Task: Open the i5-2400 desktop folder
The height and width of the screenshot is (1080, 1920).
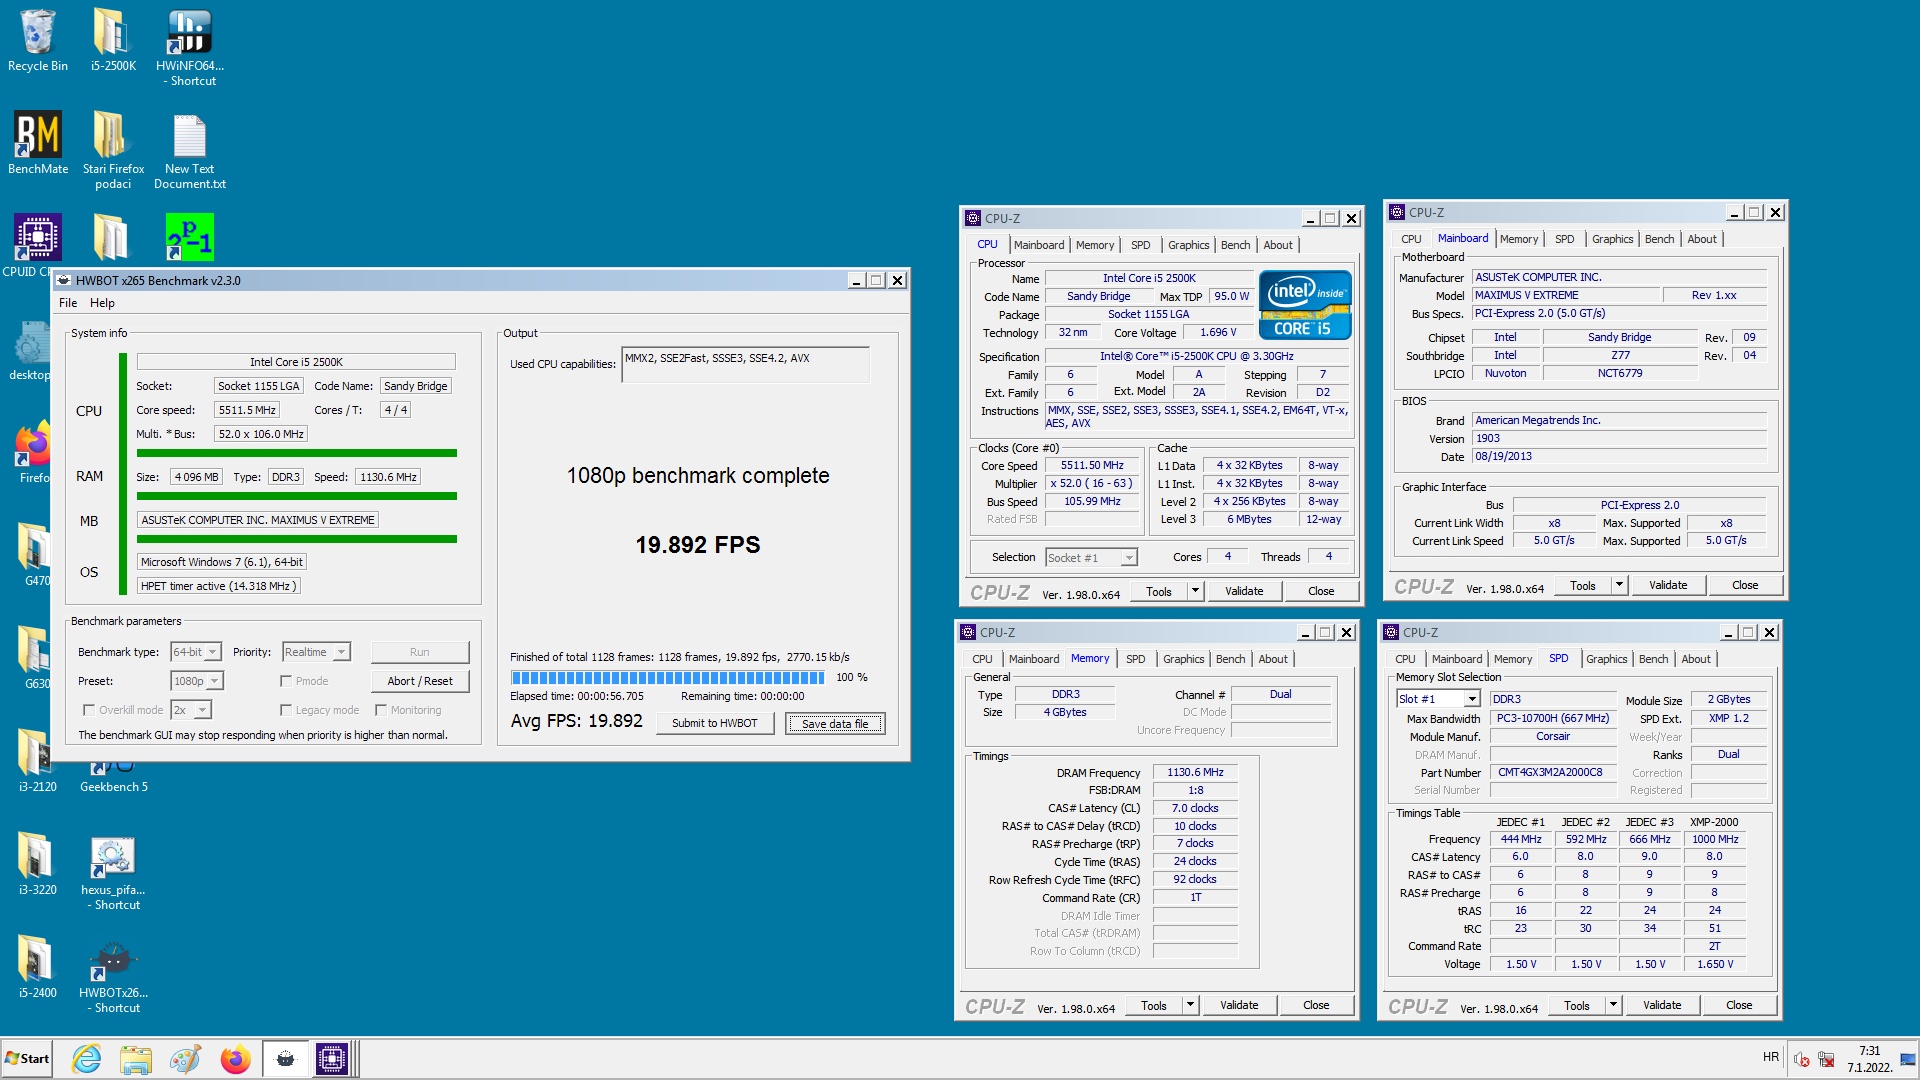Action: point(37,968)
